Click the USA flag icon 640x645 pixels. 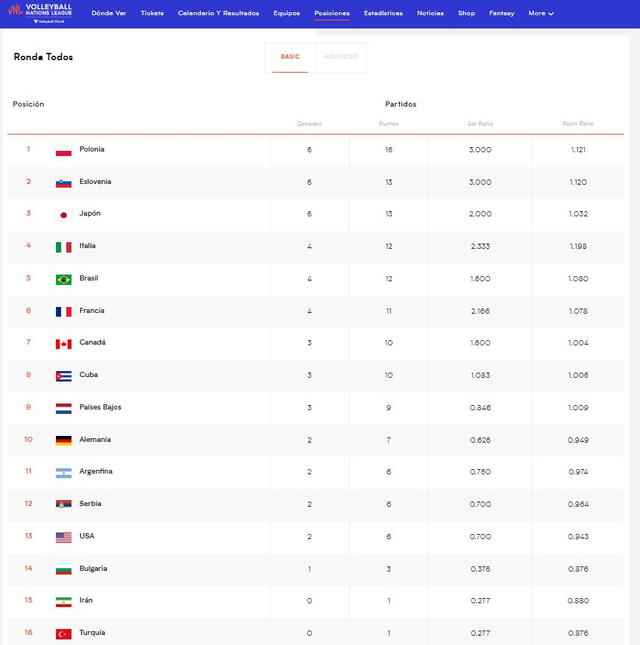click(x=63, y=537)
